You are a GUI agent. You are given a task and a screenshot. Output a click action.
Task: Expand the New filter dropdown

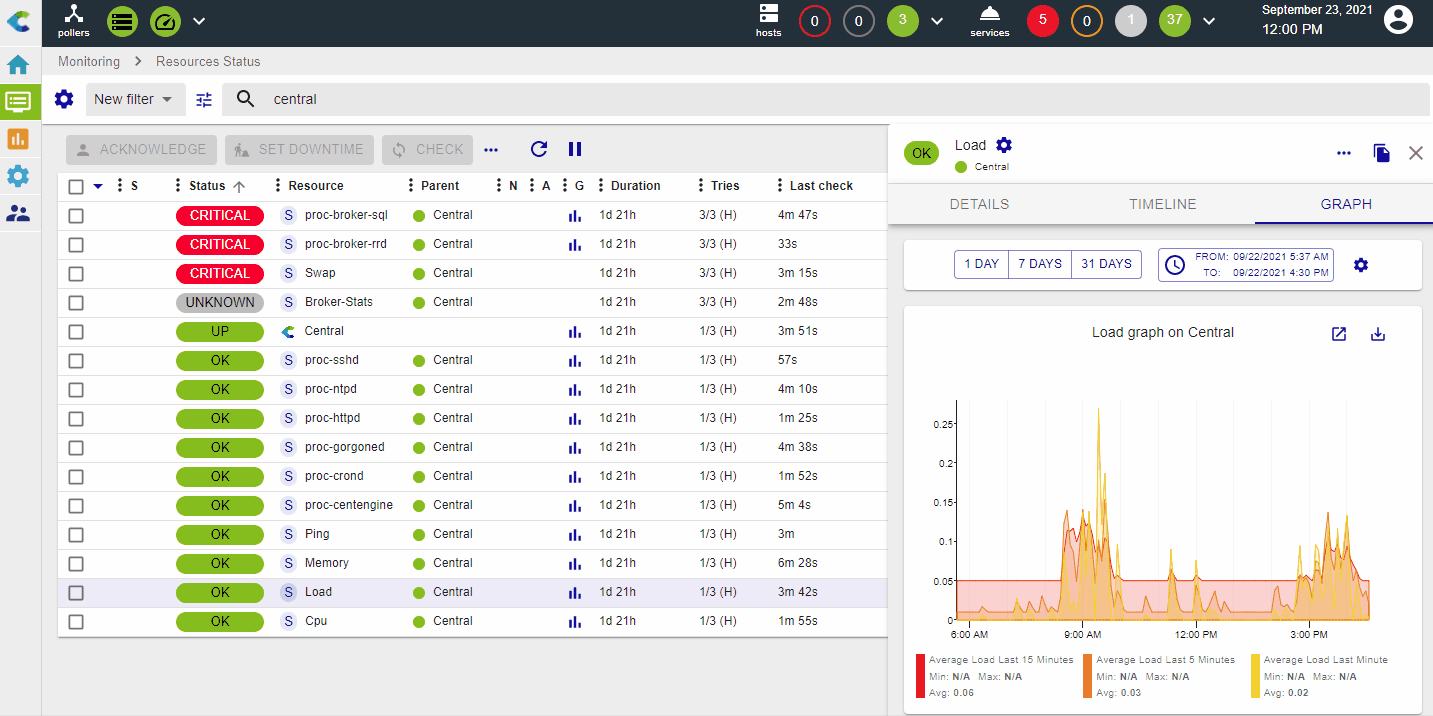pyautogui.click(x=133, y=100)
